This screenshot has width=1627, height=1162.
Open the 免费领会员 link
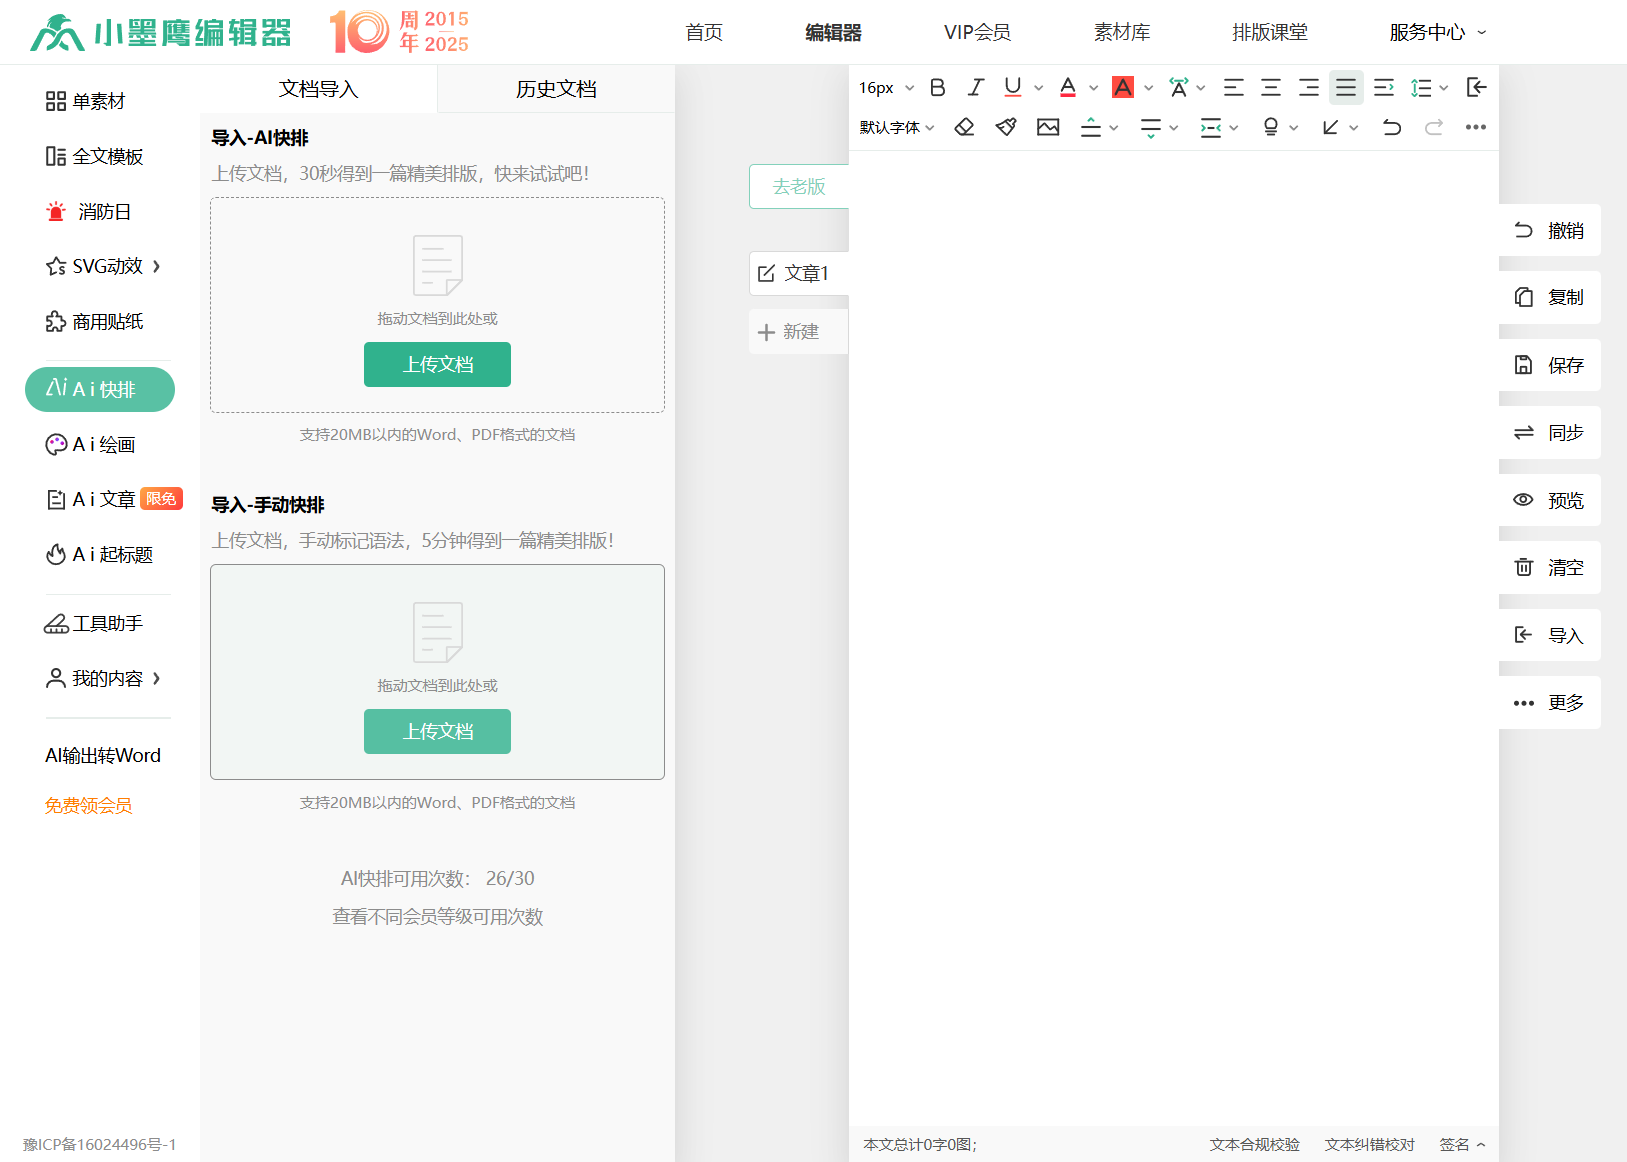click(x=88, y=805)
